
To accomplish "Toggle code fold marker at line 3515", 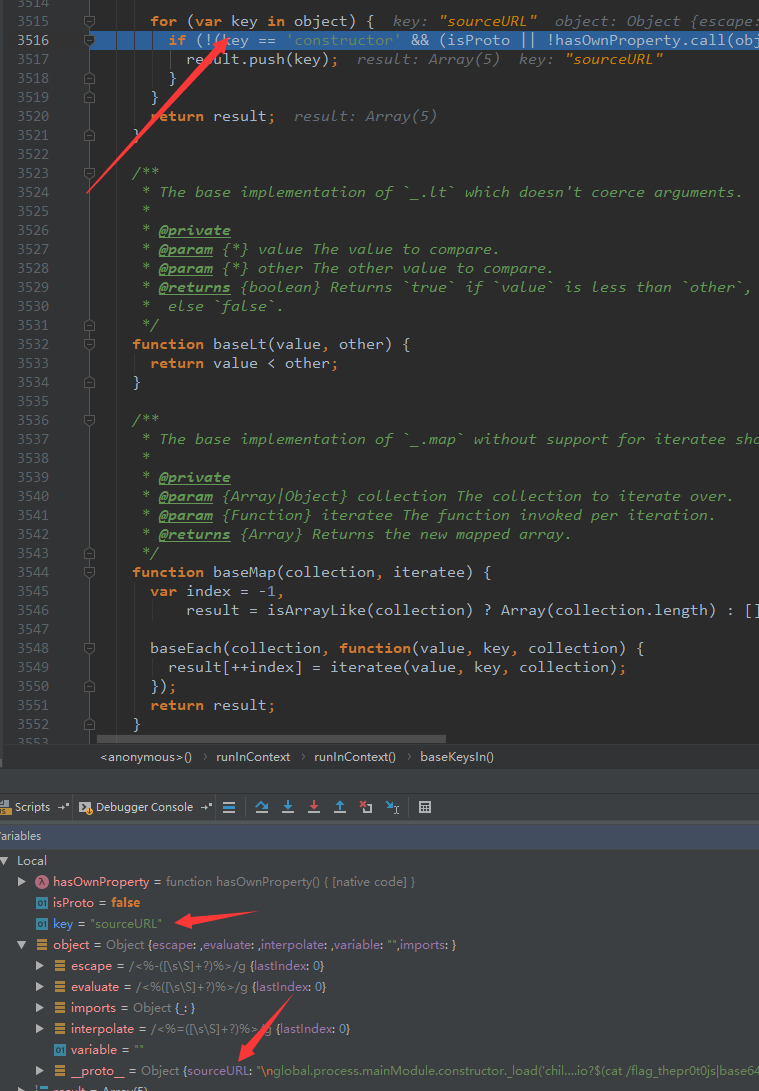I will (x=89, y=21).
